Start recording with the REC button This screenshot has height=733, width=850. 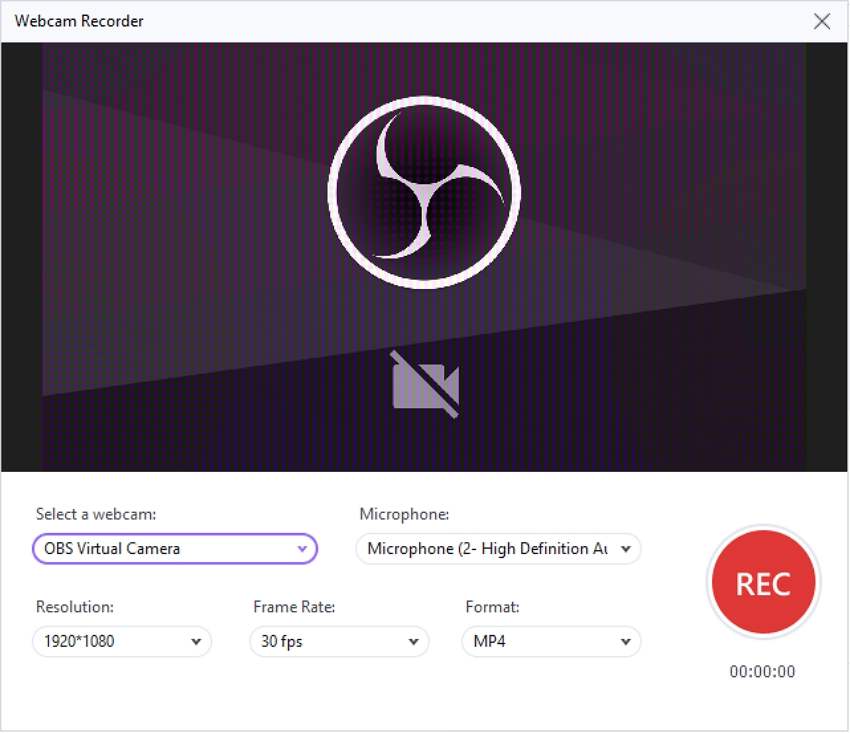[x=763, y=582]
